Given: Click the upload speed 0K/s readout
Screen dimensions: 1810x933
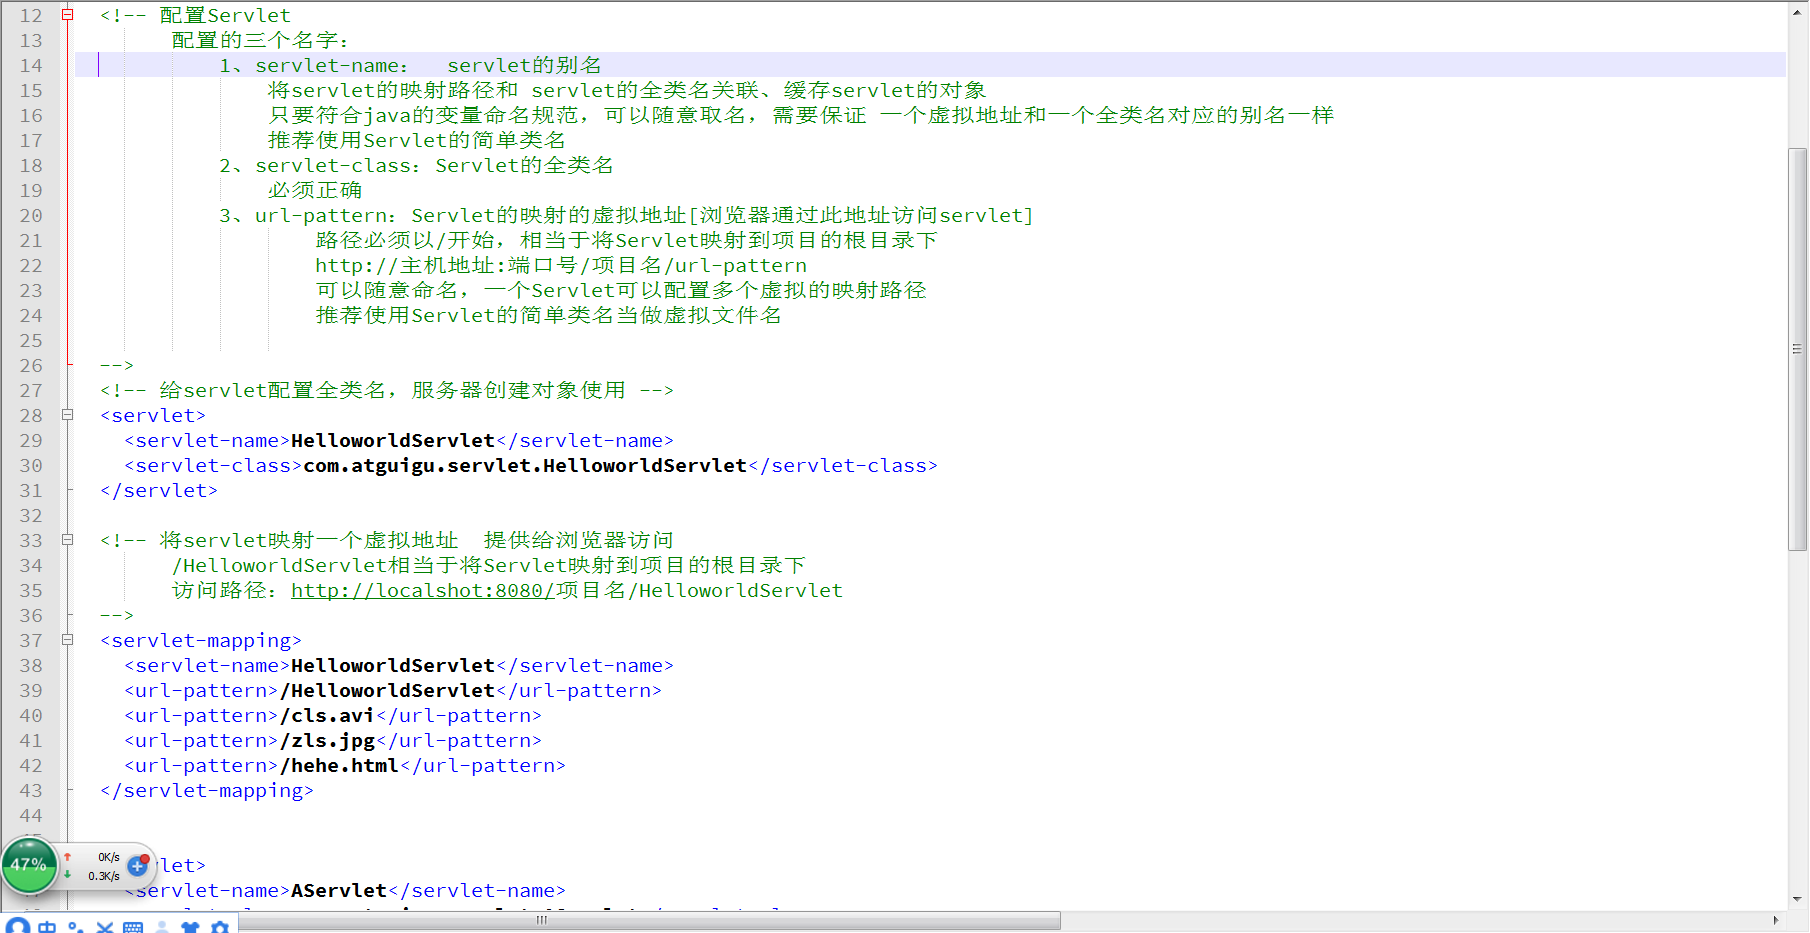Looking at the screenshot, I should pyautogui.click(x=108, y=857).
